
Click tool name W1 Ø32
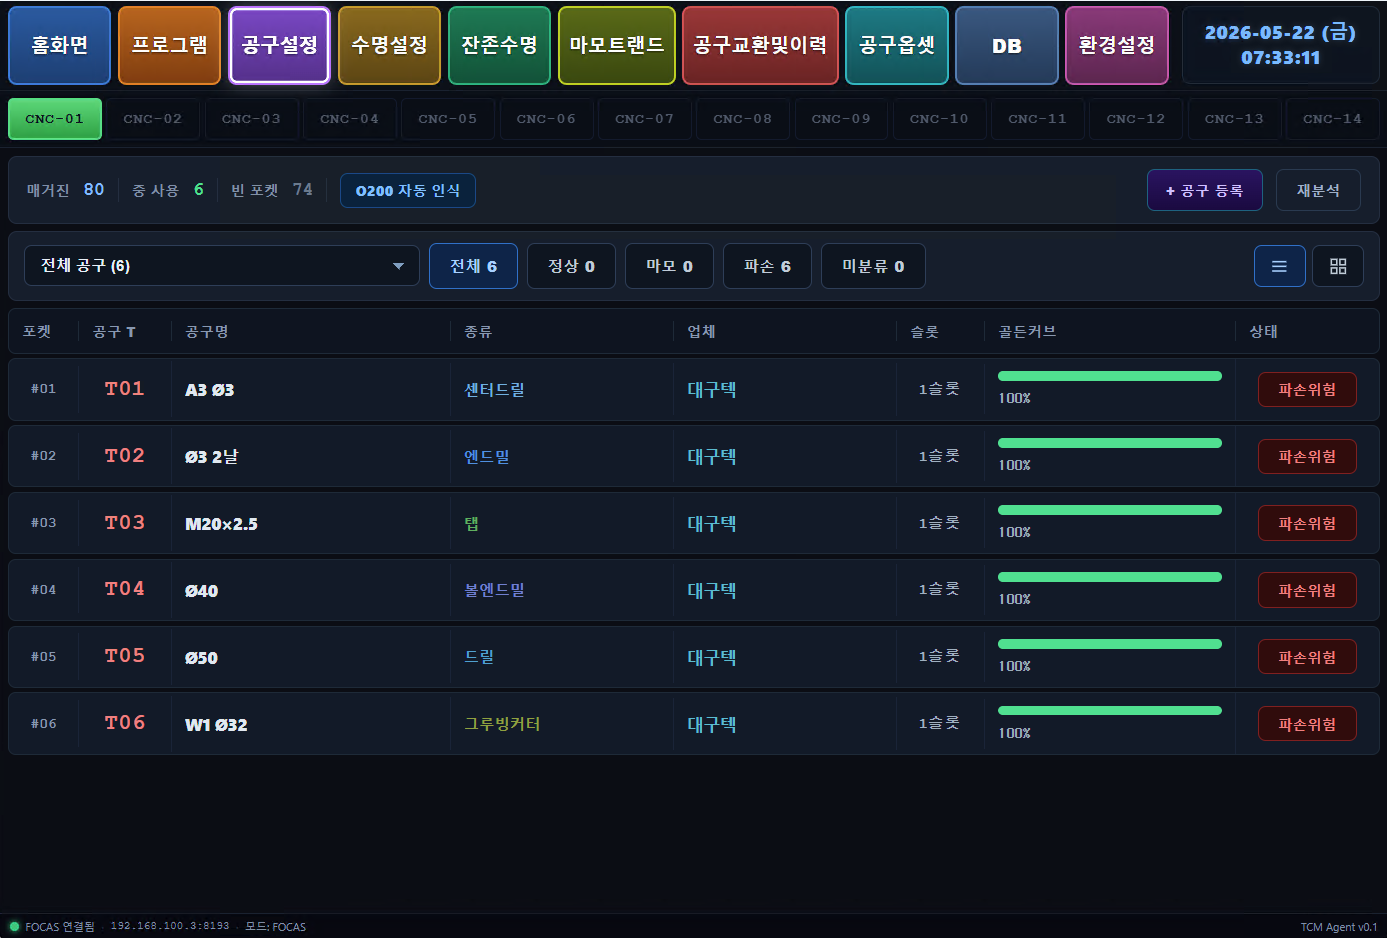[x=216, y=725]
